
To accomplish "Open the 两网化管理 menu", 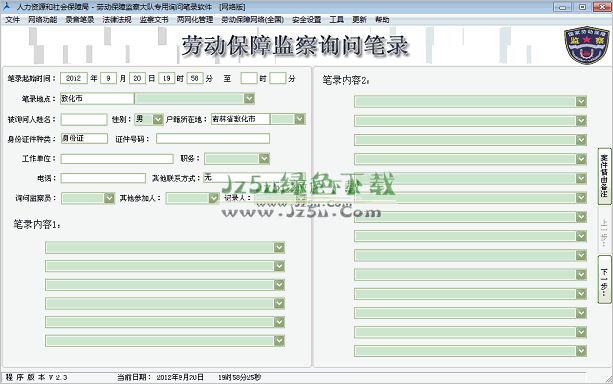I will click(195, 20).
